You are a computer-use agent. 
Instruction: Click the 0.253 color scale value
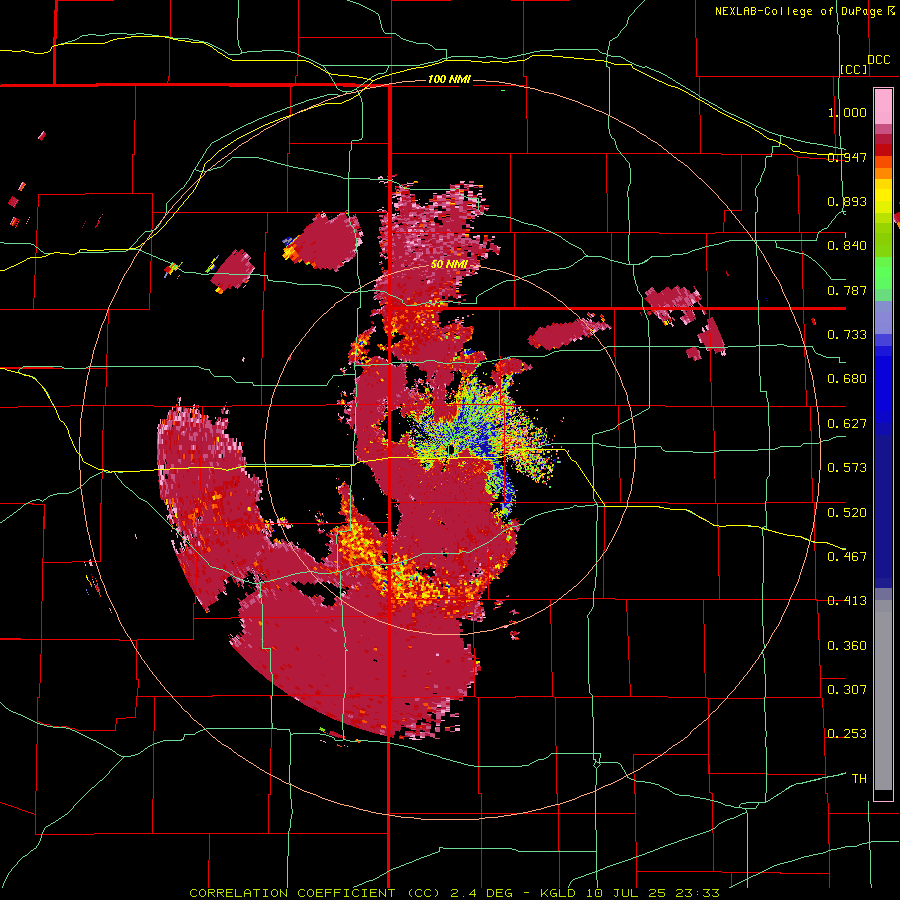pyautogui.click(x=847, y=734)
